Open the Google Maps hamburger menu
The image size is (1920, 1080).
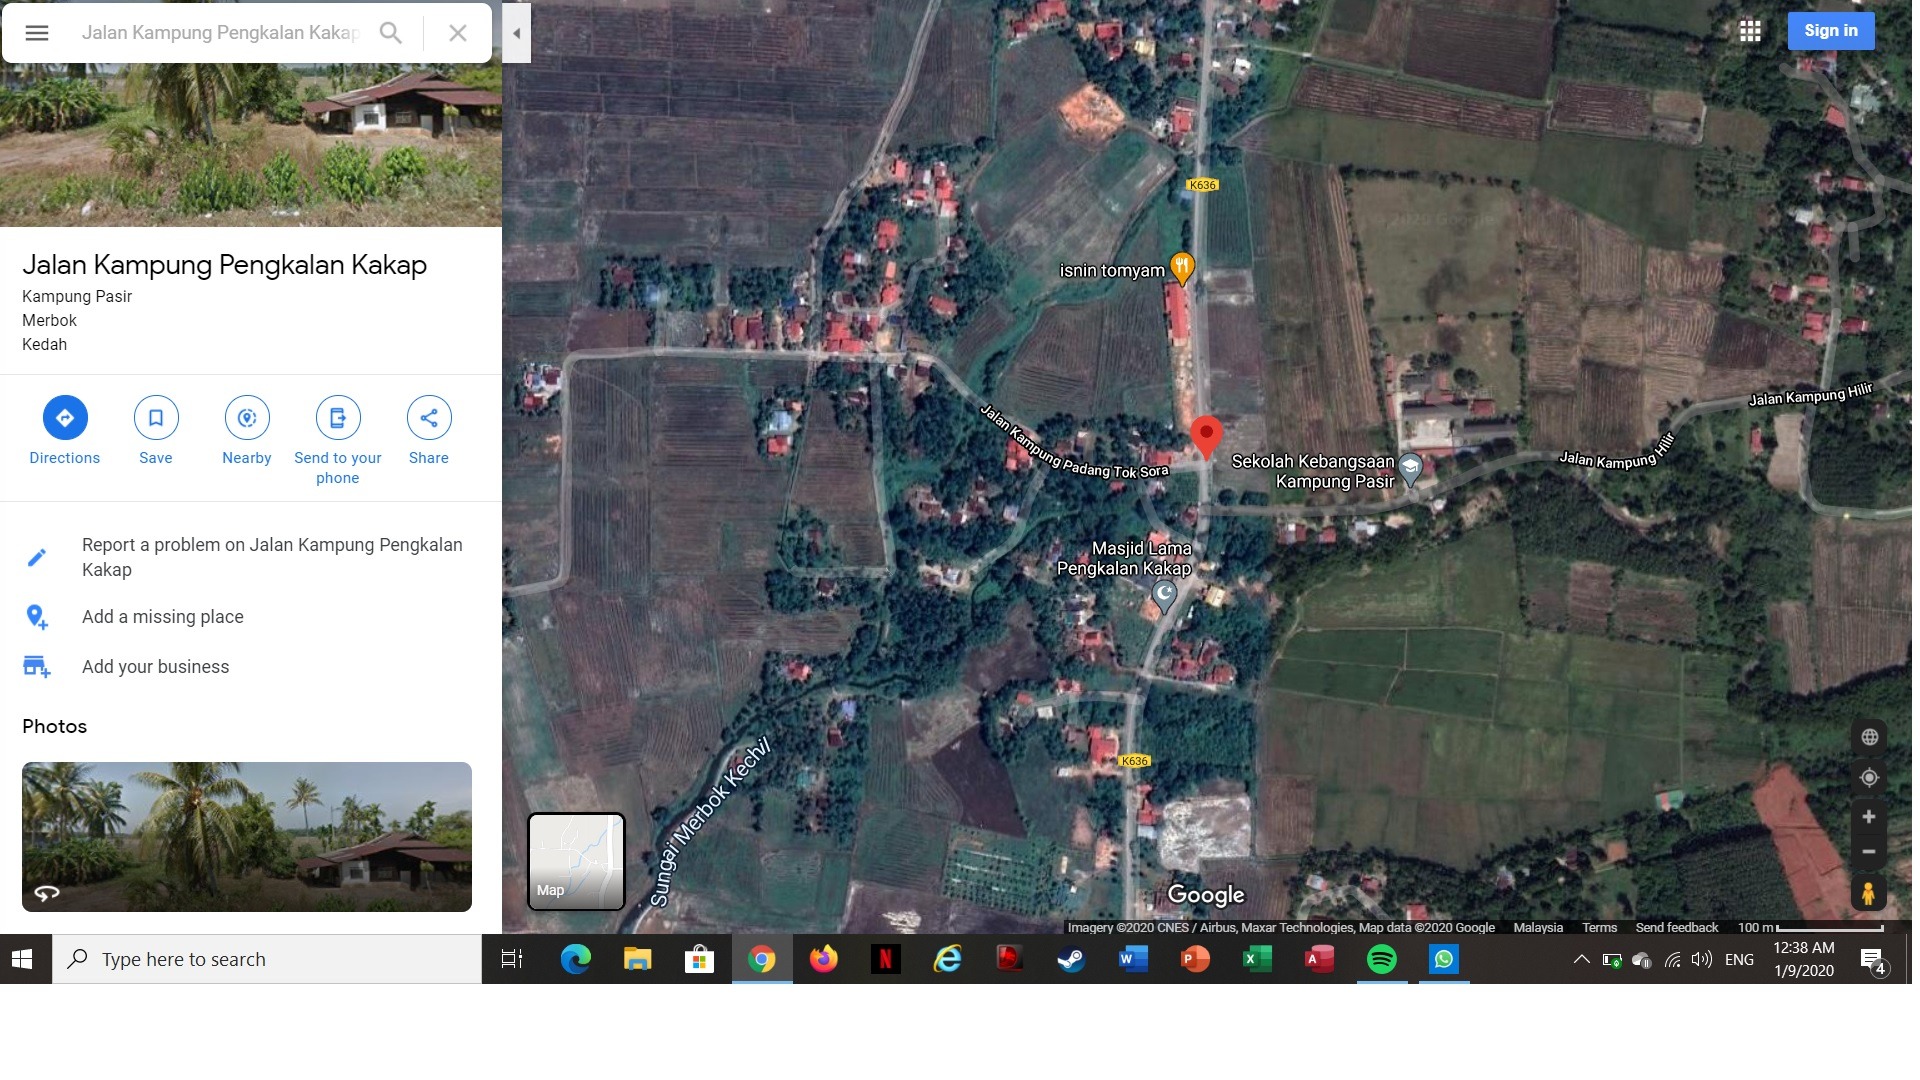point(37,33)
